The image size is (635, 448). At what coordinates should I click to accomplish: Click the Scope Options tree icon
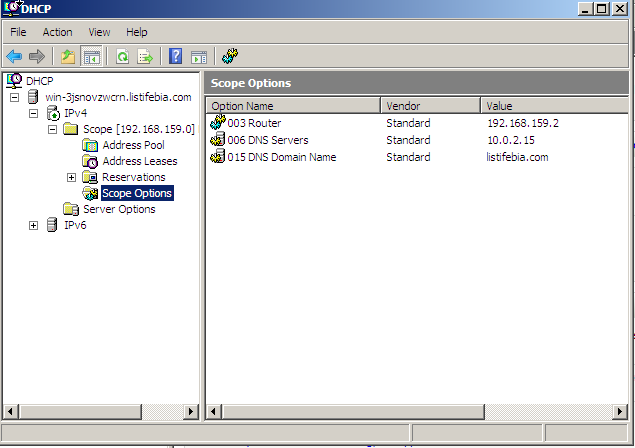pyautogui.click(x=90, y=193)
